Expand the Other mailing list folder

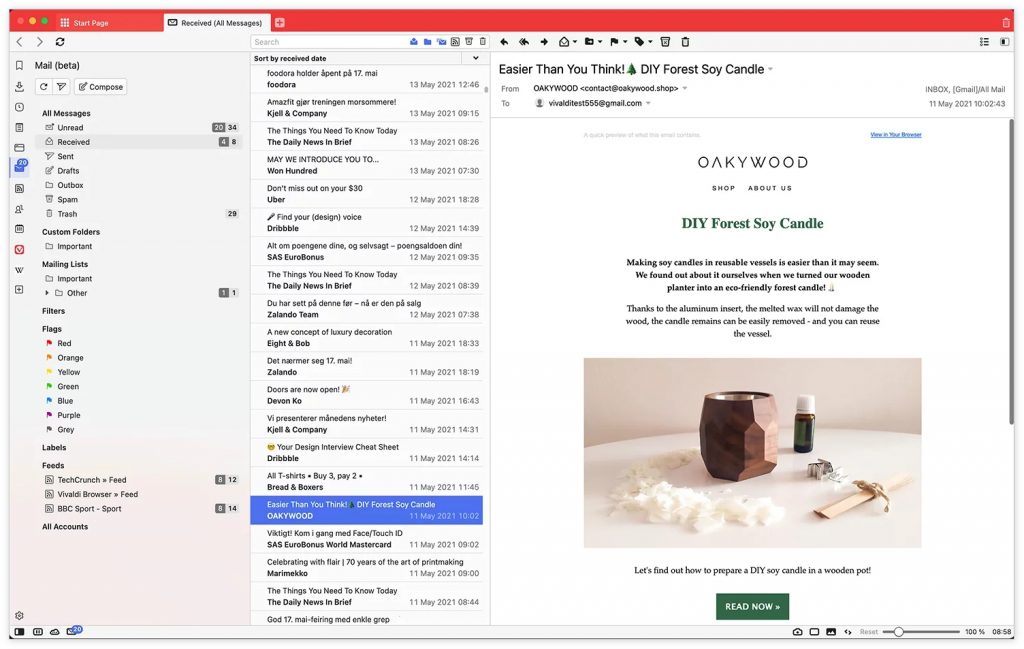point(47,293)
